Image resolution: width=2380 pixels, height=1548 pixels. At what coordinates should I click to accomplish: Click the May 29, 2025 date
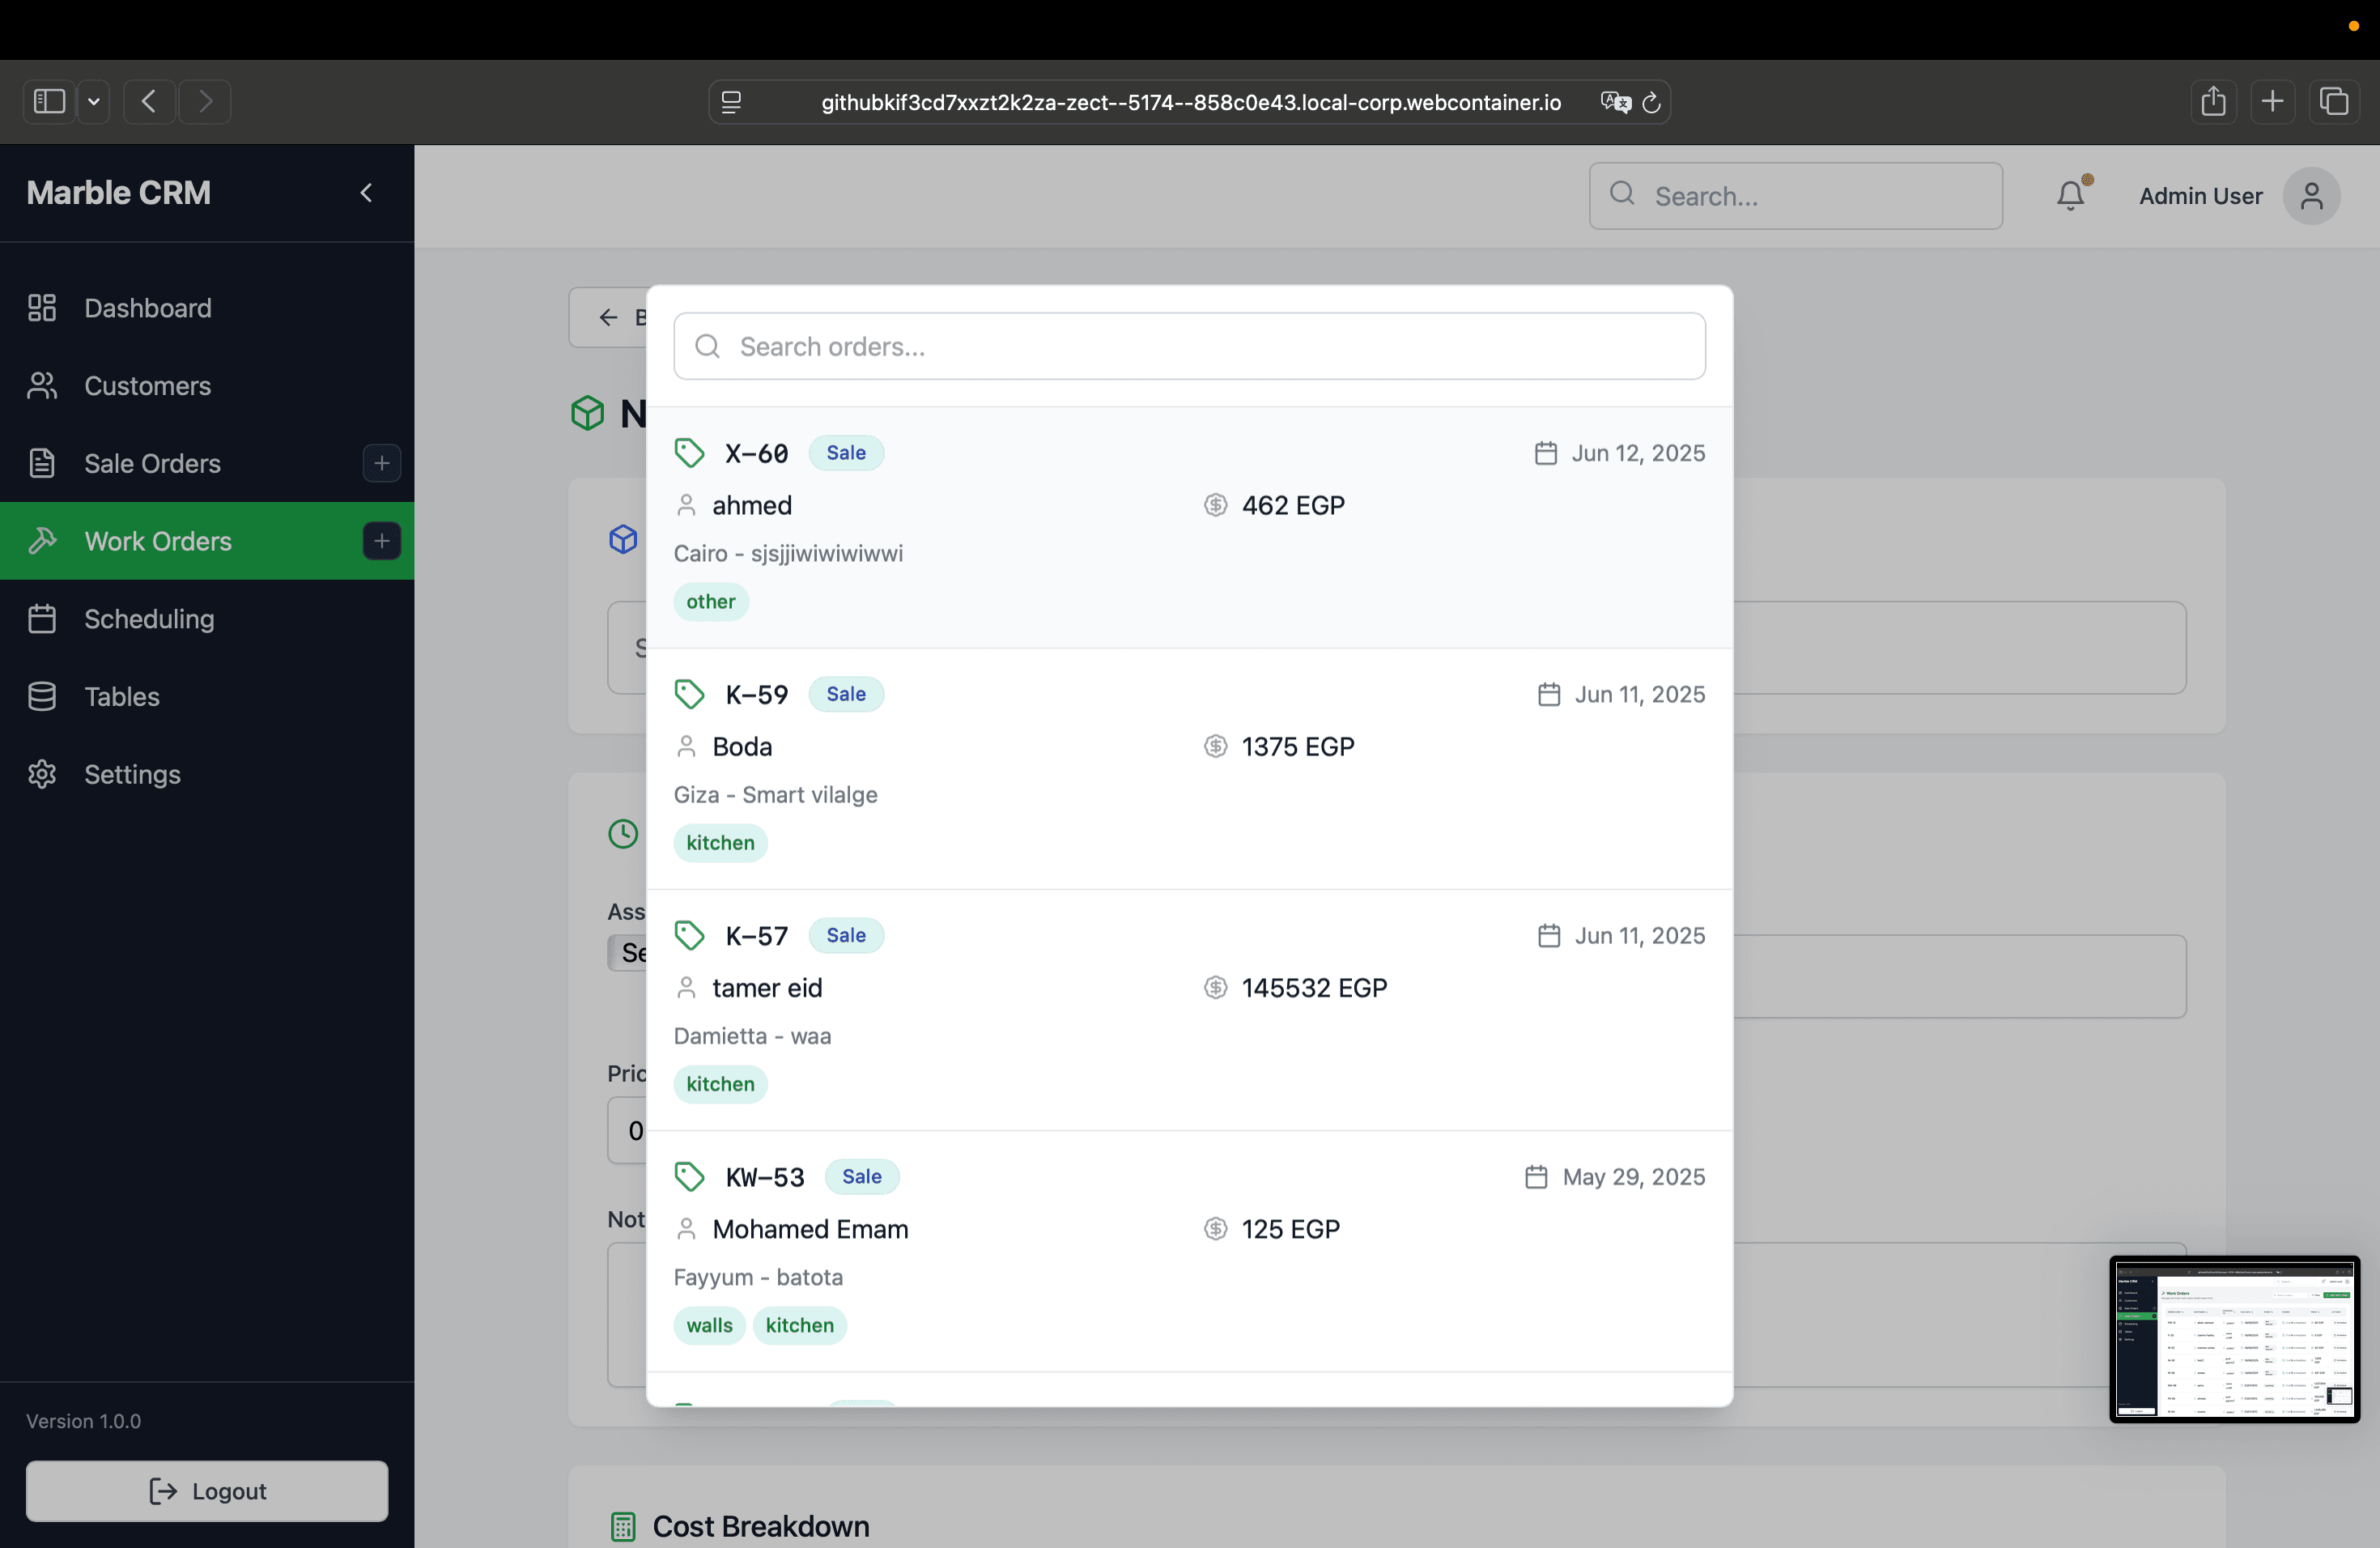coord(1633,1177)
